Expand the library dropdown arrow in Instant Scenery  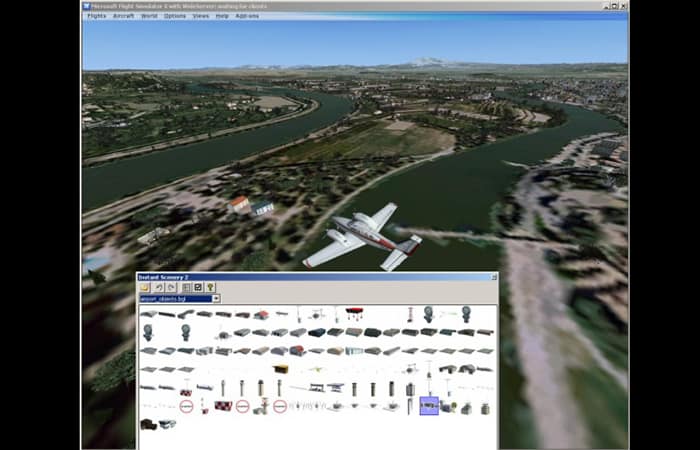[x=216, y=299]
